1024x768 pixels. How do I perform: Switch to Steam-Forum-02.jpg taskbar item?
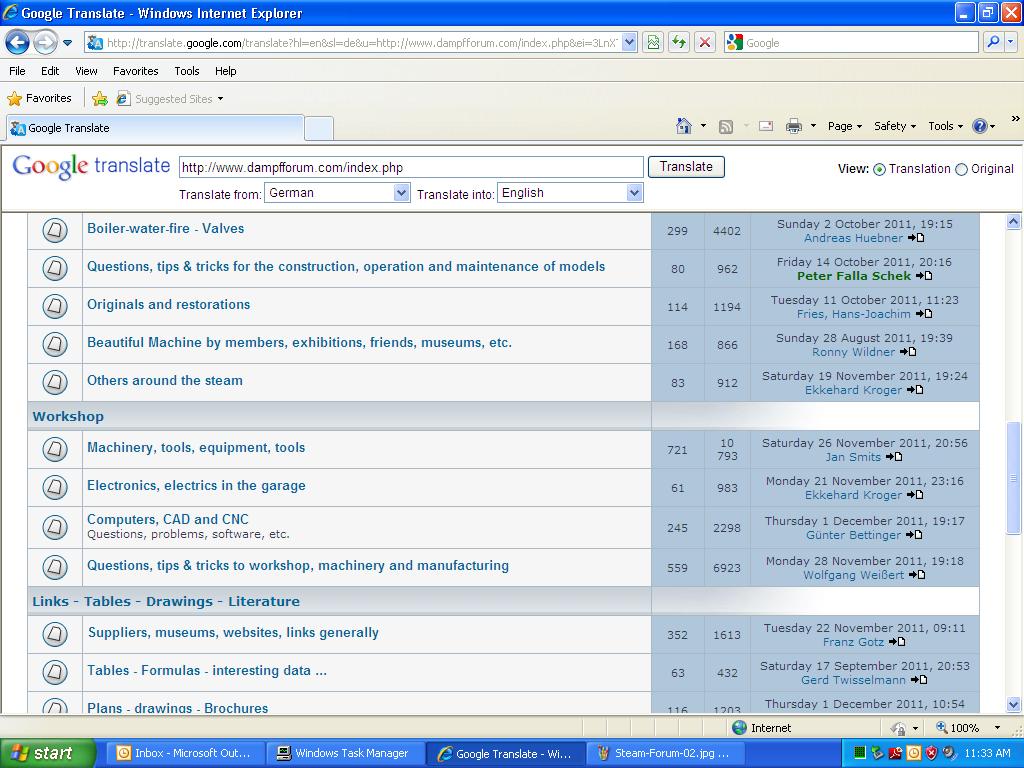click(664, 753)
